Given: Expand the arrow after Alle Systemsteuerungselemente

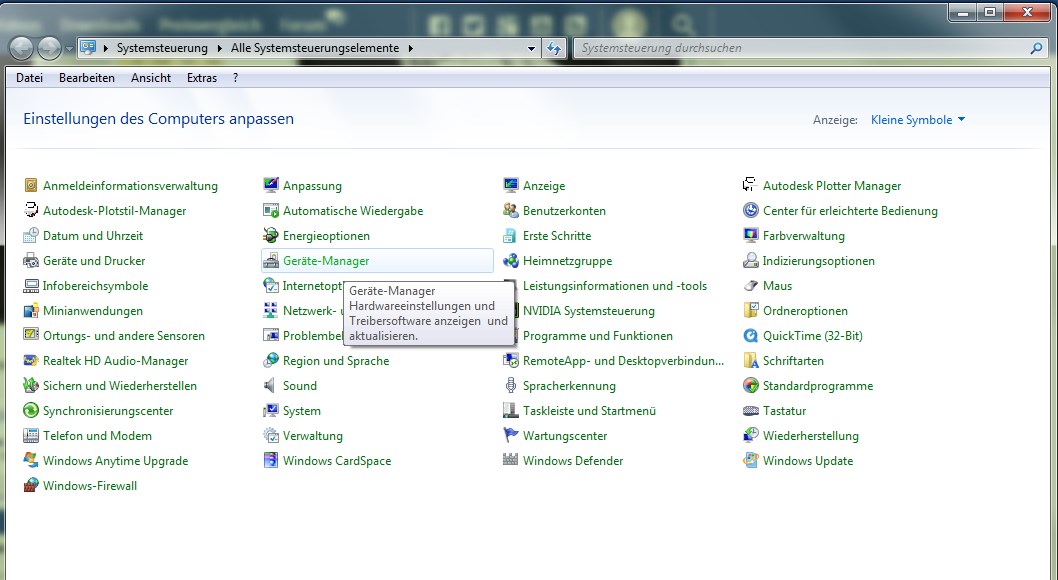Looking at the screenshot, I should [x=410, y=49].
